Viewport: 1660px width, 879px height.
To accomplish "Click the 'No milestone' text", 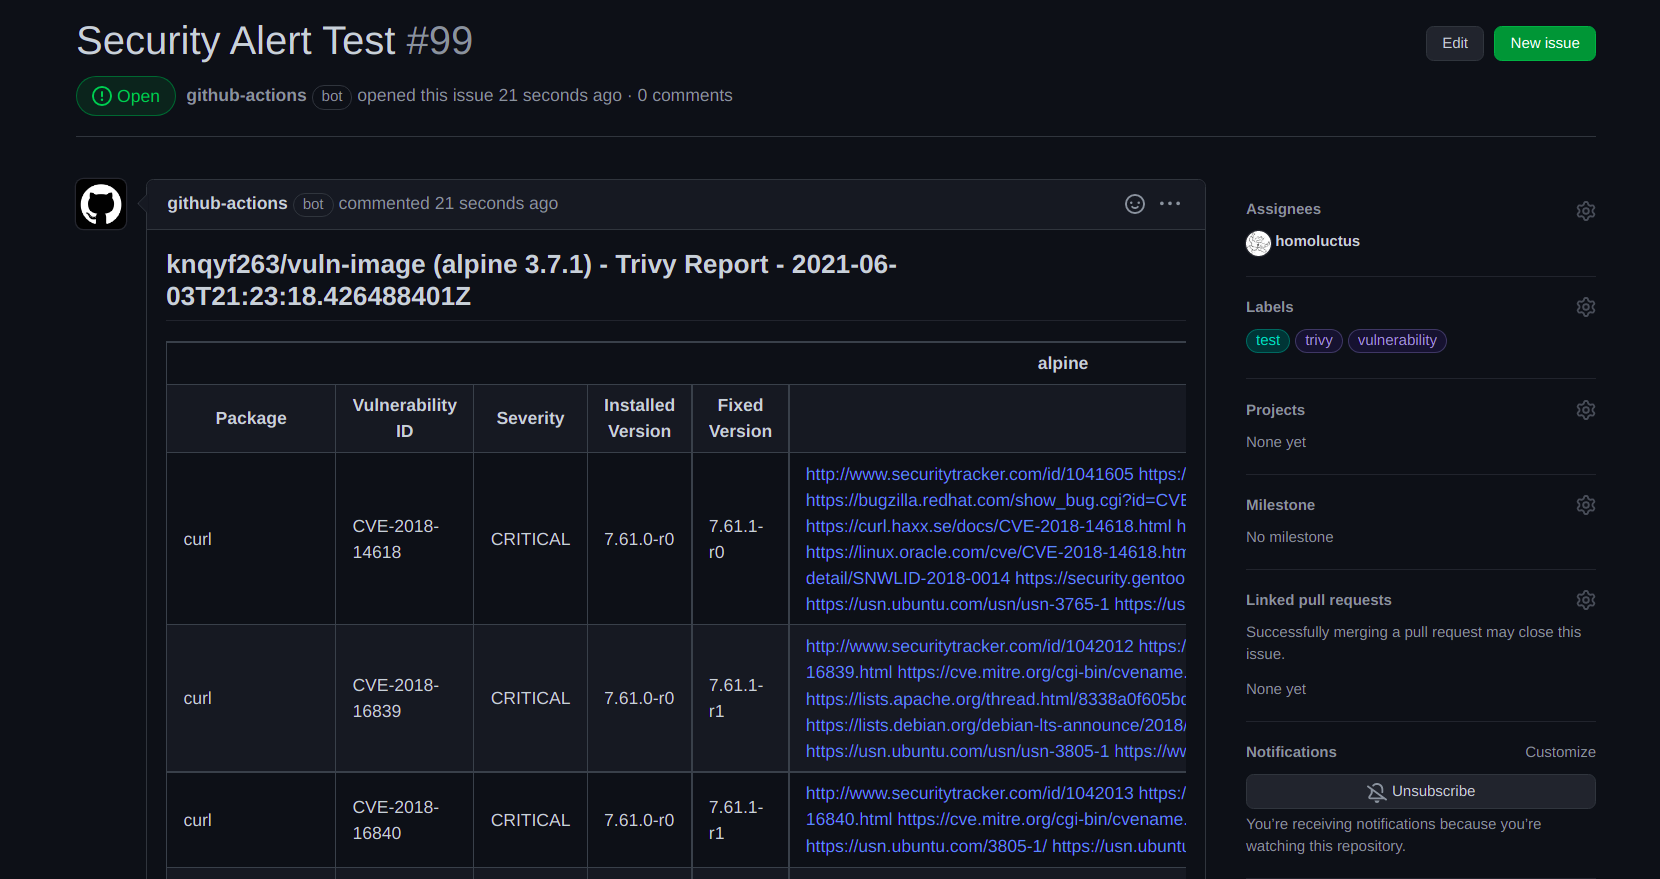I will (1289, 537).
